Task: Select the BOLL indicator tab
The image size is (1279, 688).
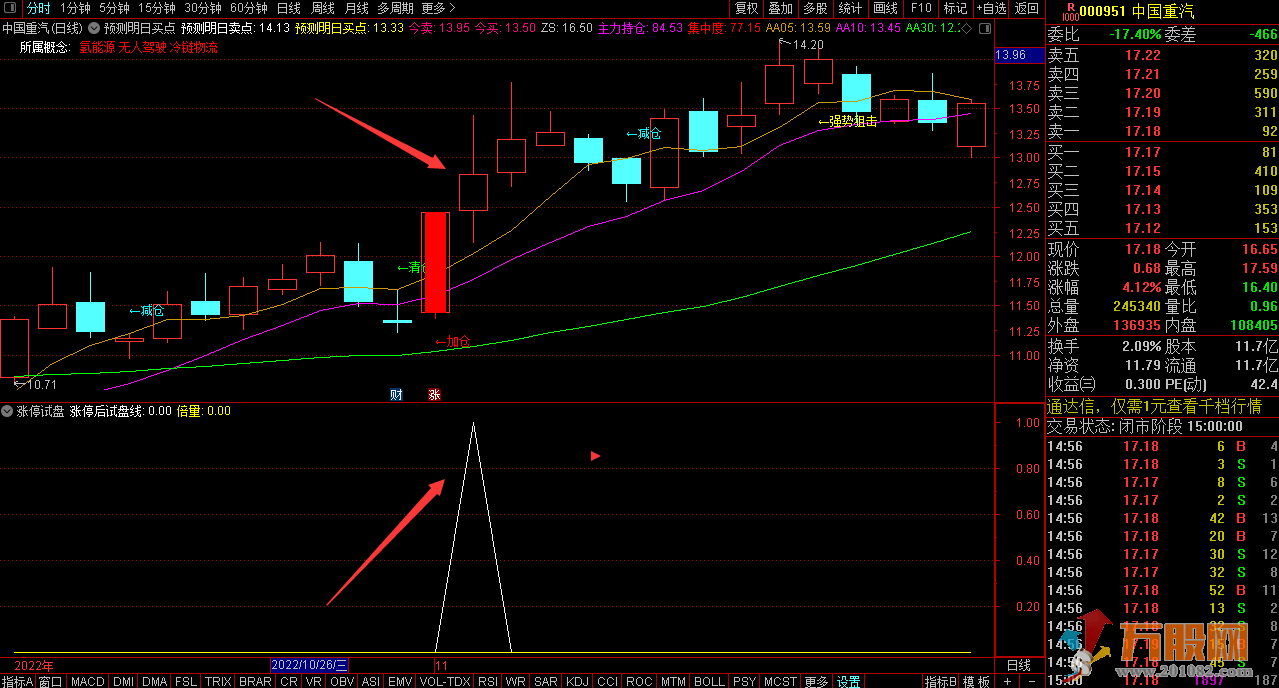Action: [x=709, y=681]
